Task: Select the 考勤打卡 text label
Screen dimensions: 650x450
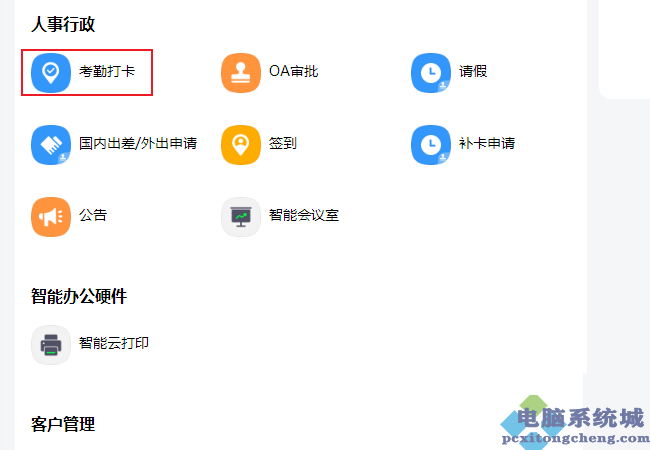Action: (x=107, y=71)
